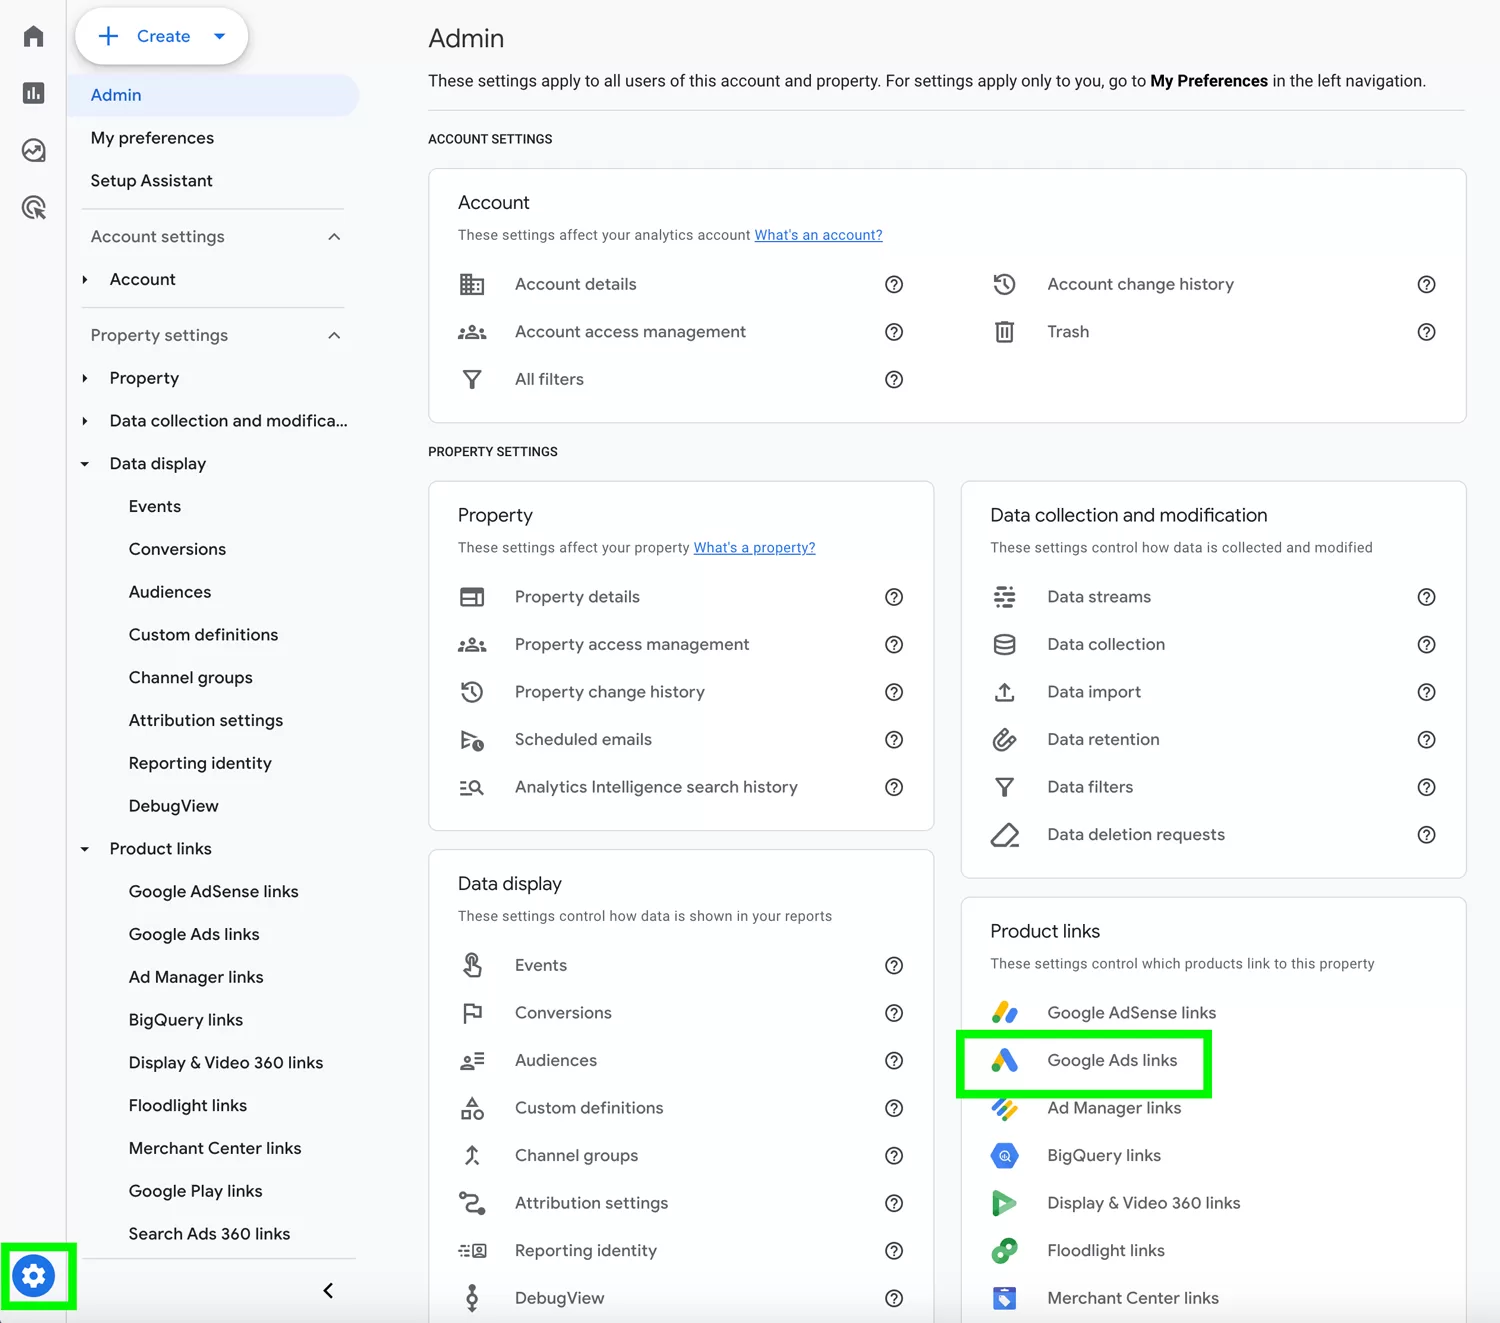Collapse the sidebar with chevron
The image size is (1500, 1323).
(x=328, y=1290)
